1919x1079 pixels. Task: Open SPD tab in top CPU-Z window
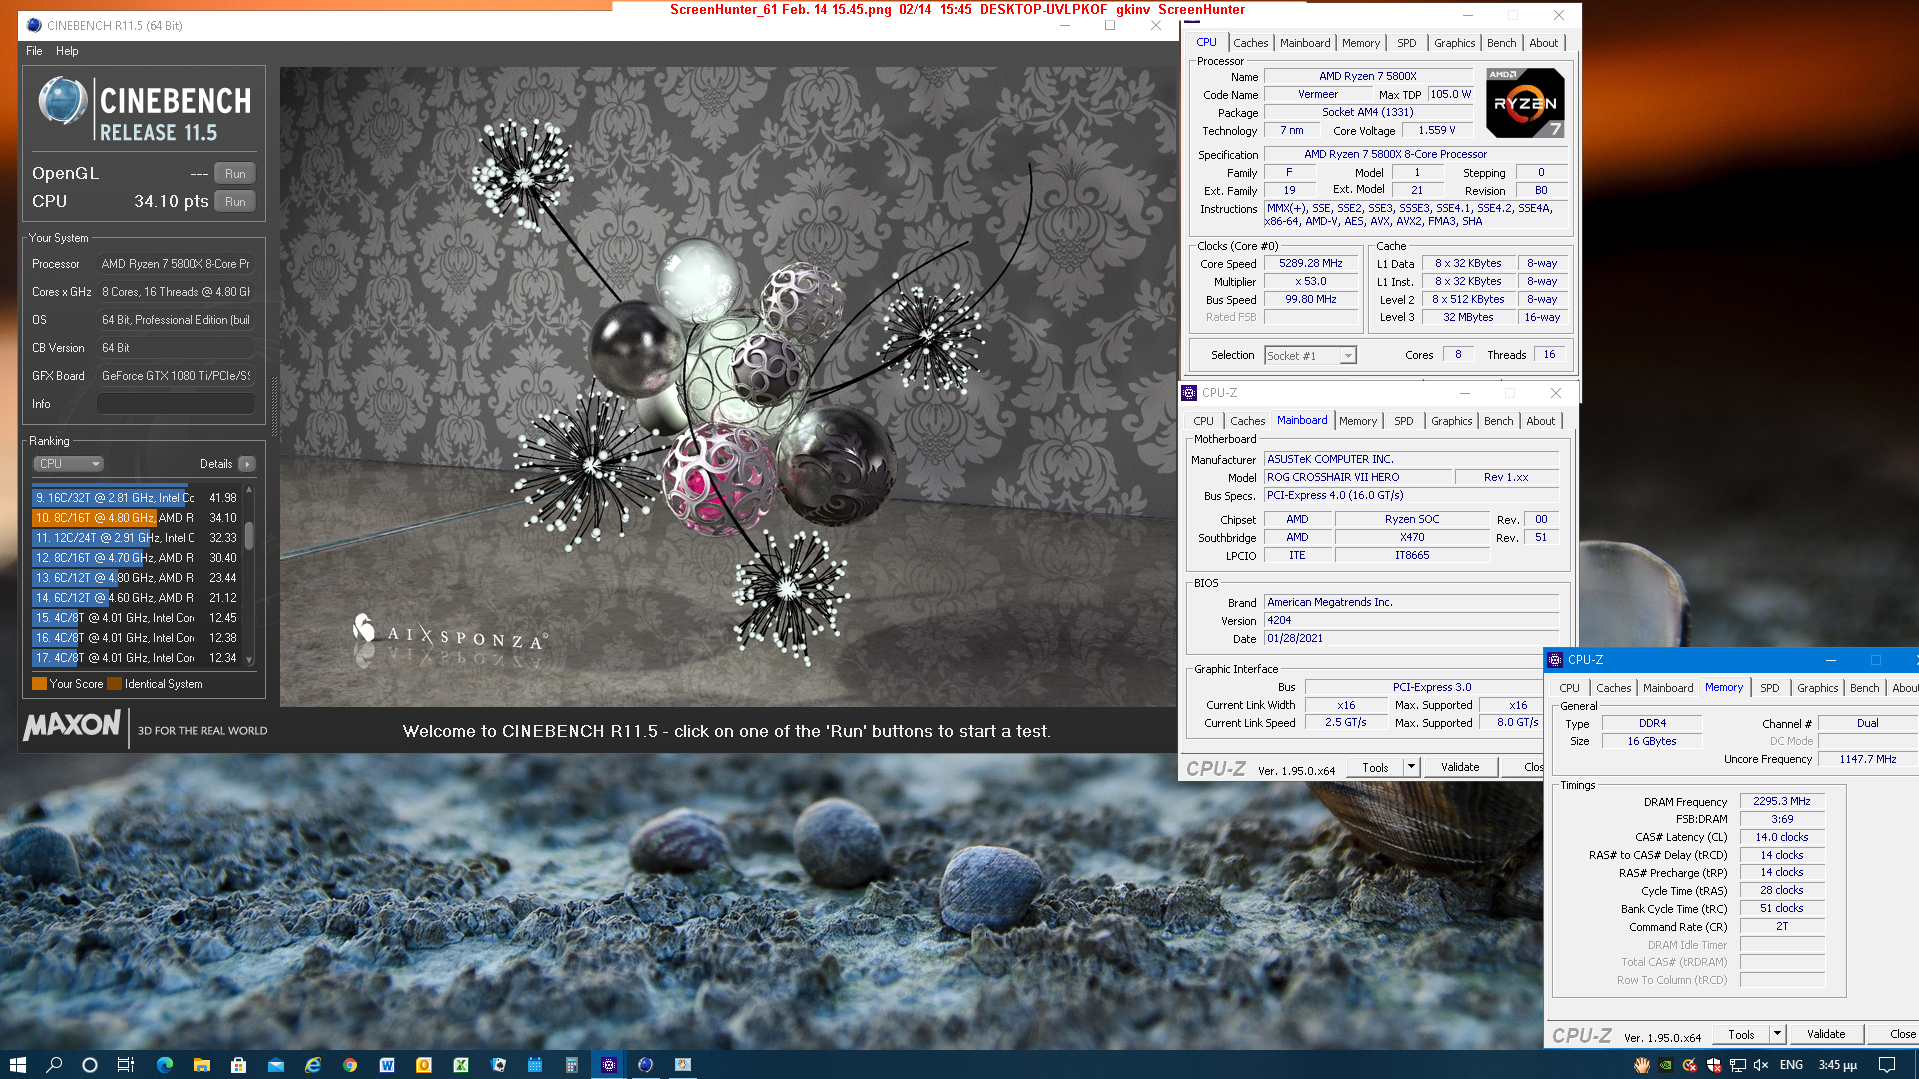click(1406, 43)
